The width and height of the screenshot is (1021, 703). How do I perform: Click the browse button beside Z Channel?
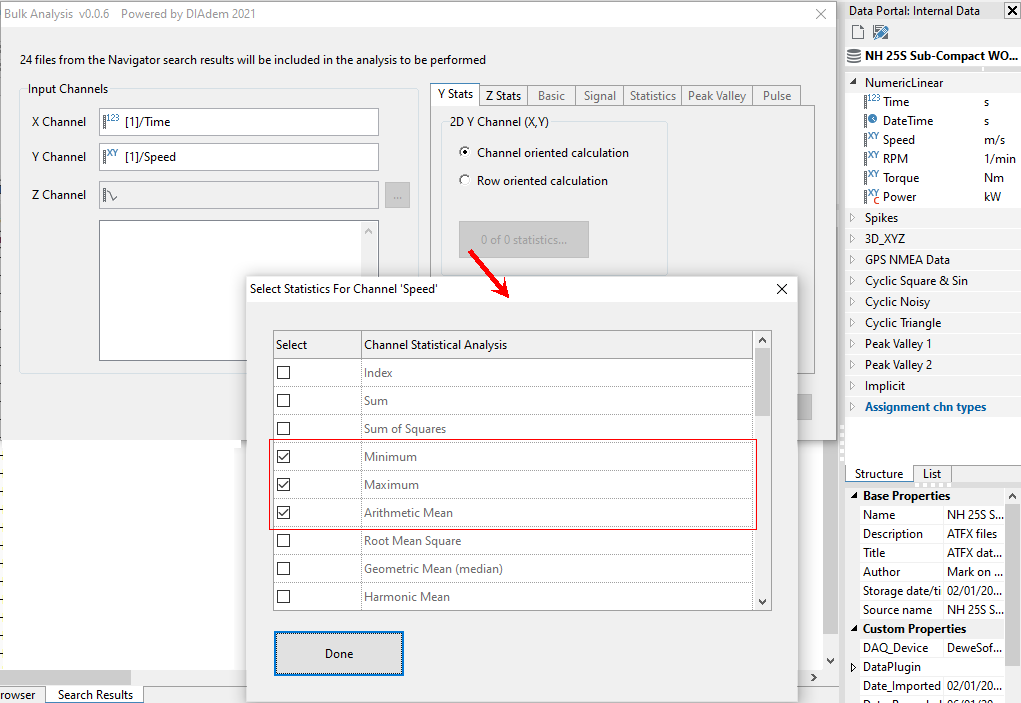397,196
